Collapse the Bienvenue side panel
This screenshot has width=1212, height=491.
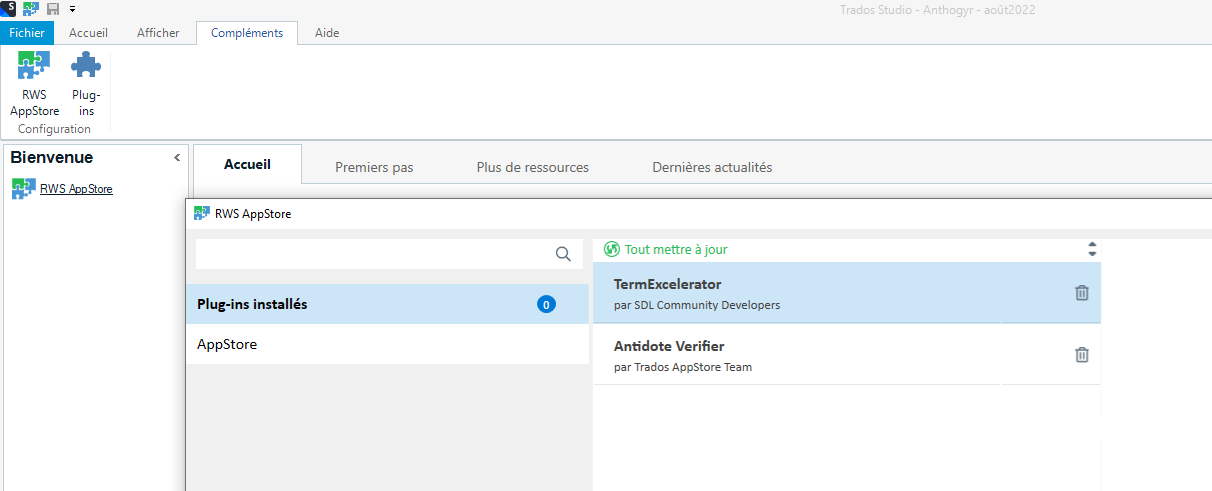click(x=177, y=157)
